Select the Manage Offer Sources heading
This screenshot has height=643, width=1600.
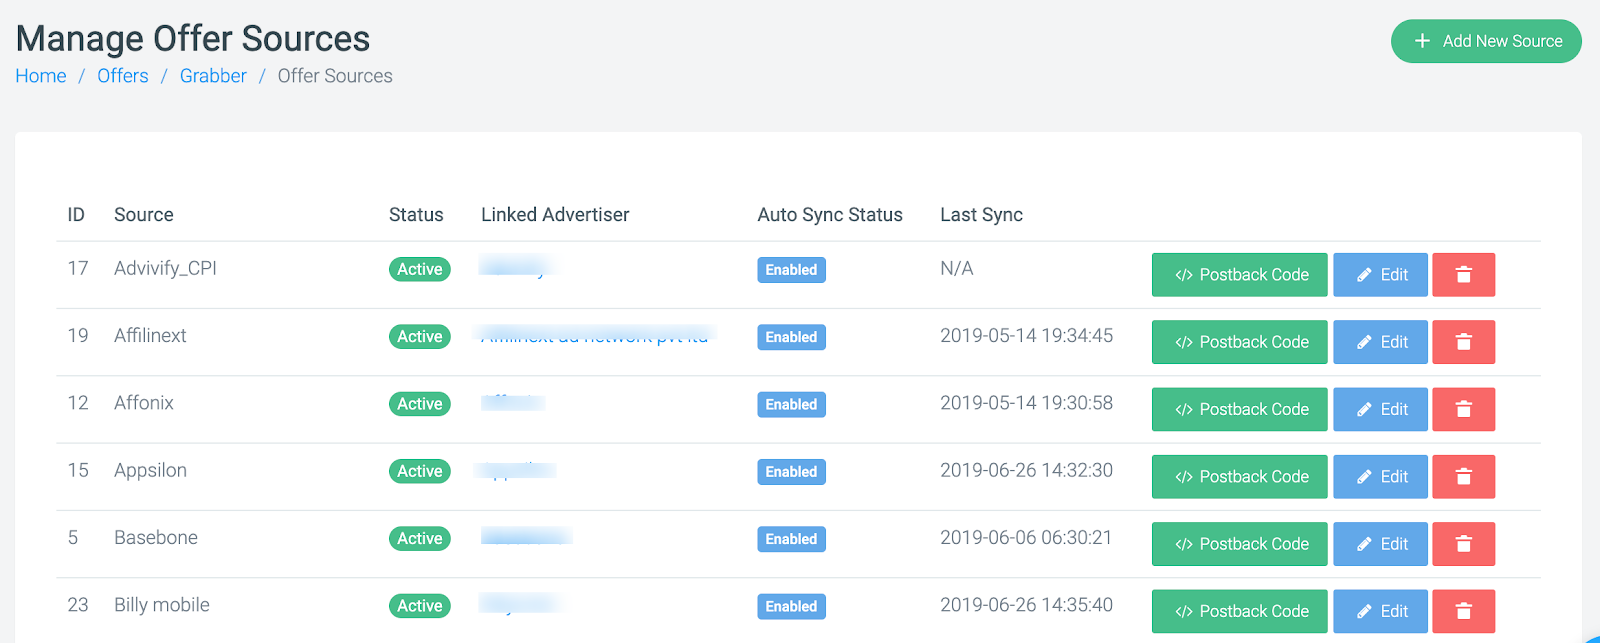(x=193, y=39)
